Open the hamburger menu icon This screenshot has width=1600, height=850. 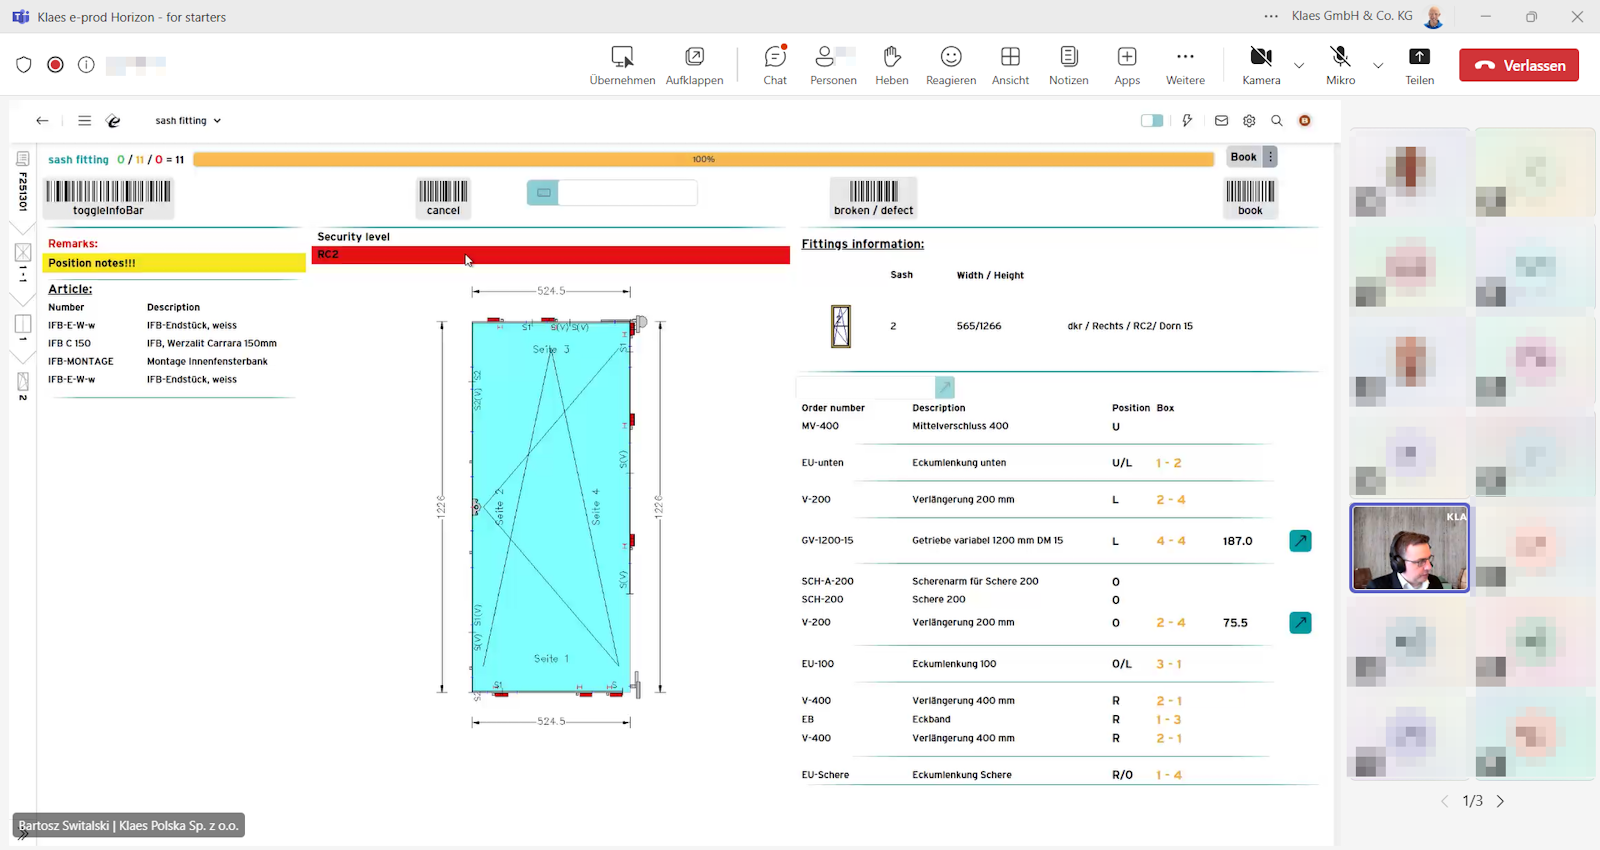tap(85, 121)
